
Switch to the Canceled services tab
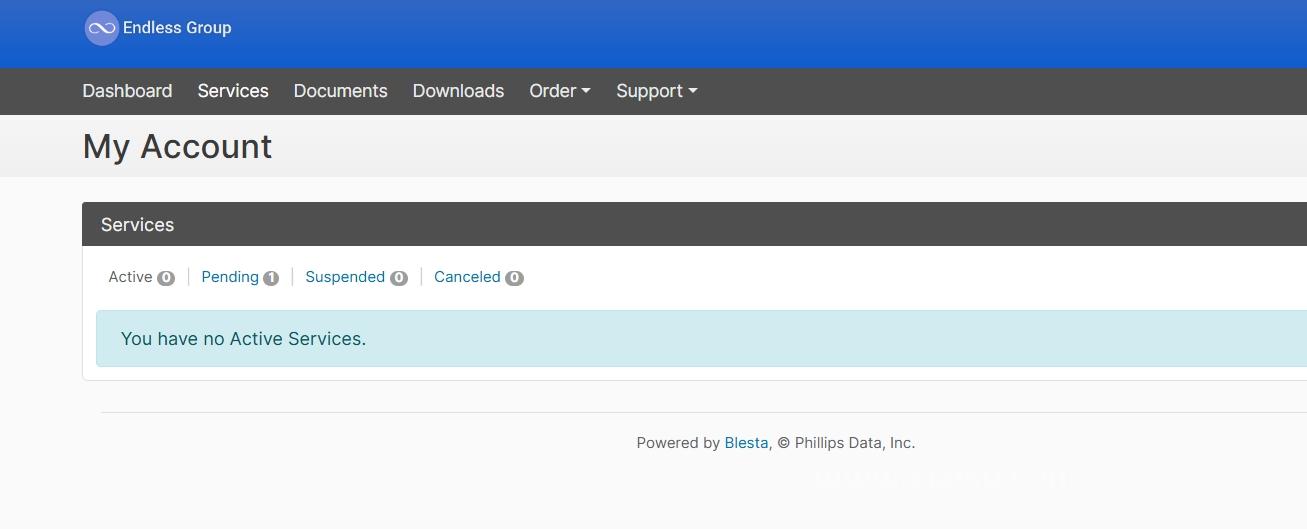(467, 277)
